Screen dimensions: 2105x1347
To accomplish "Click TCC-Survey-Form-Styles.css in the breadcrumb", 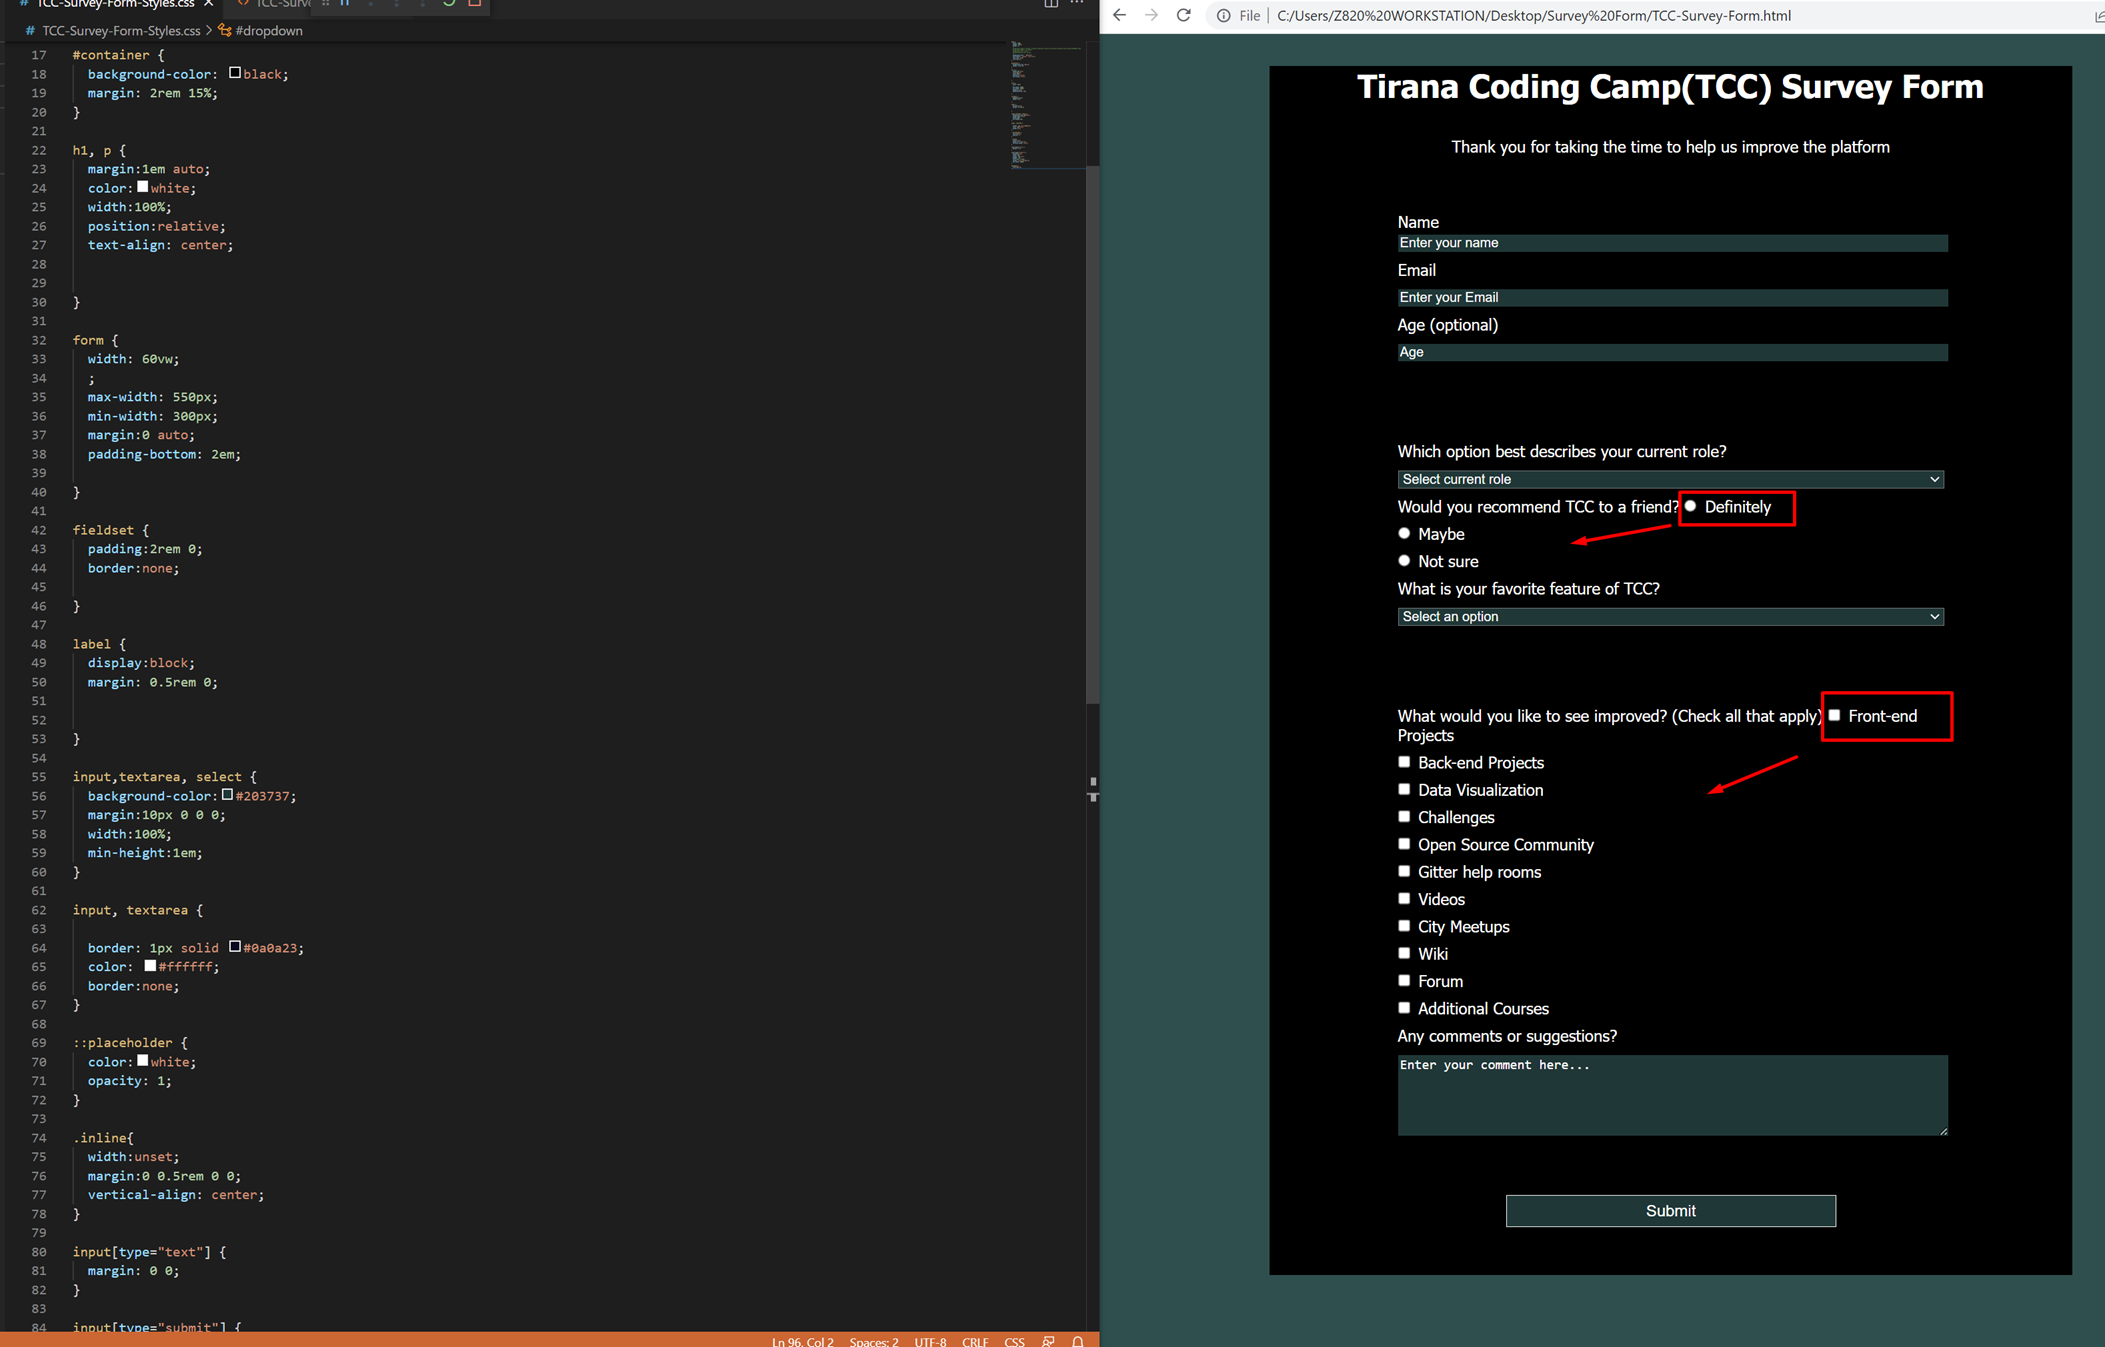I will [x=121, y=31].
